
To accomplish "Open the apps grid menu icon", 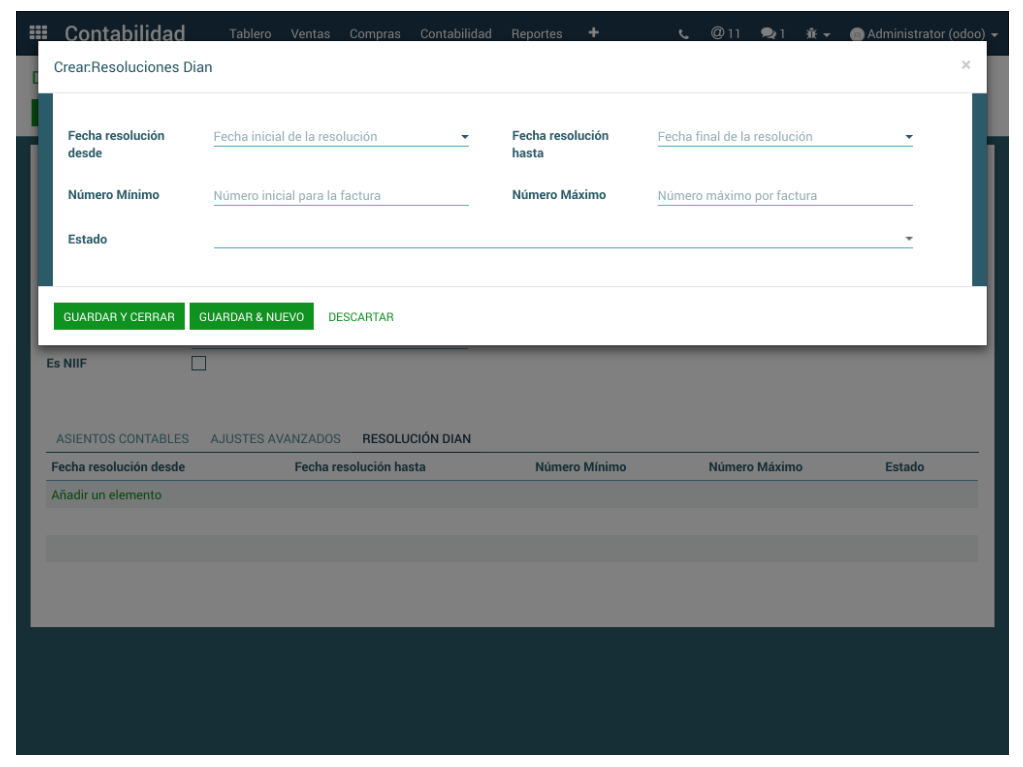I will [43, 34].
